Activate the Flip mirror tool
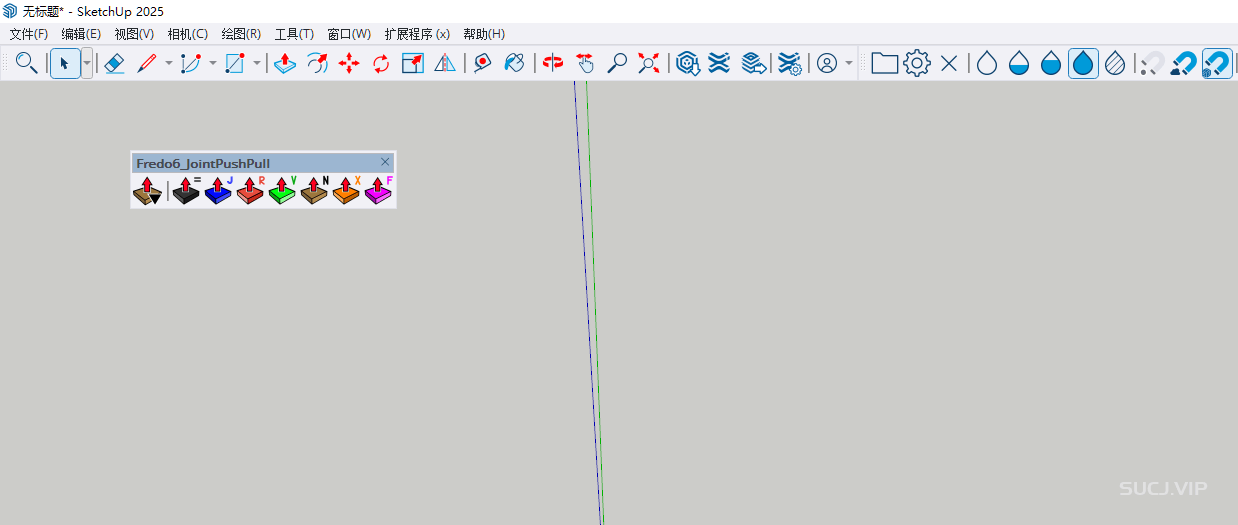Viewport: 1238px width, 525px height. point(445,63)
